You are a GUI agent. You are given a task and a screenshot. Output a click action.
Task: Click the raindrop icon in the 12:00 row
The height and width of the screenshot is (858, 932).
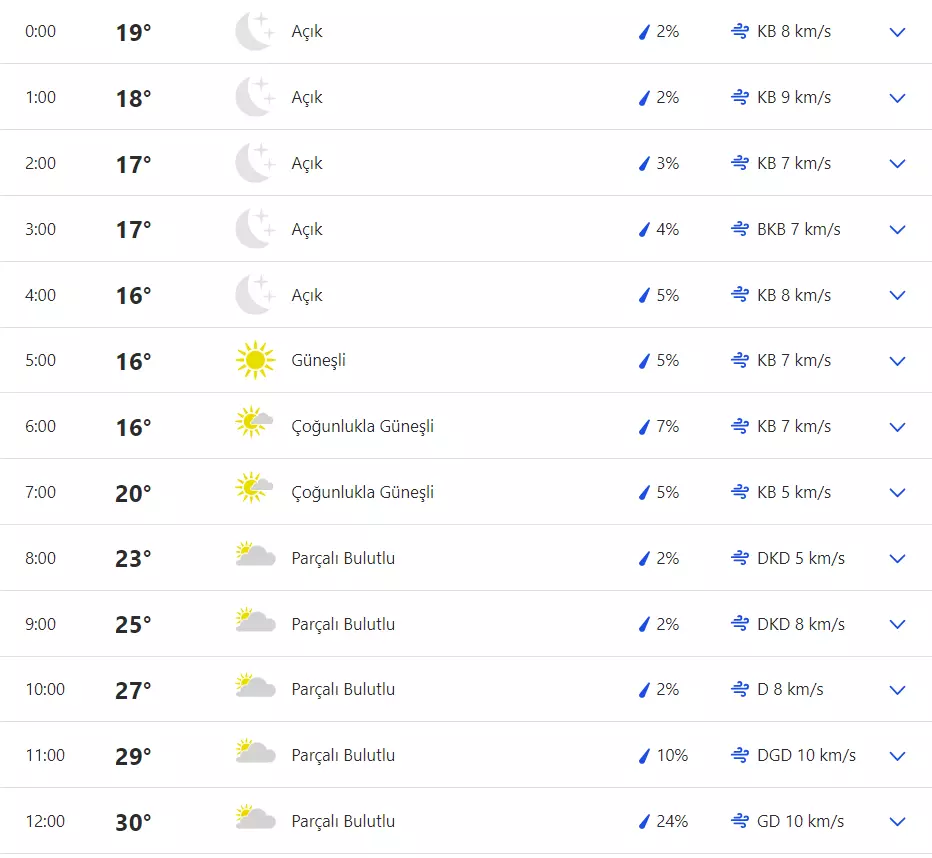click(645, 821)
